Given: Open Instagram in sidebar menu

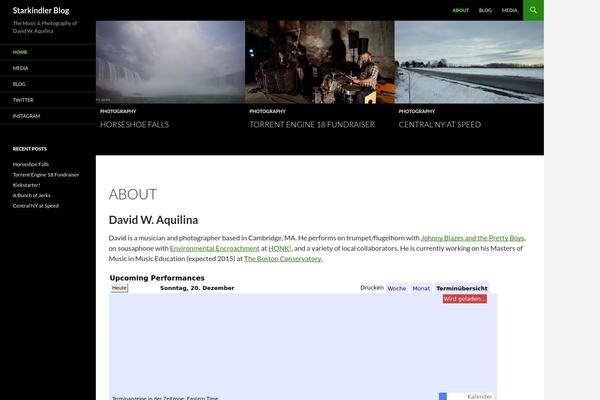Looking at the screenshot, I should (x=26, y=116).
